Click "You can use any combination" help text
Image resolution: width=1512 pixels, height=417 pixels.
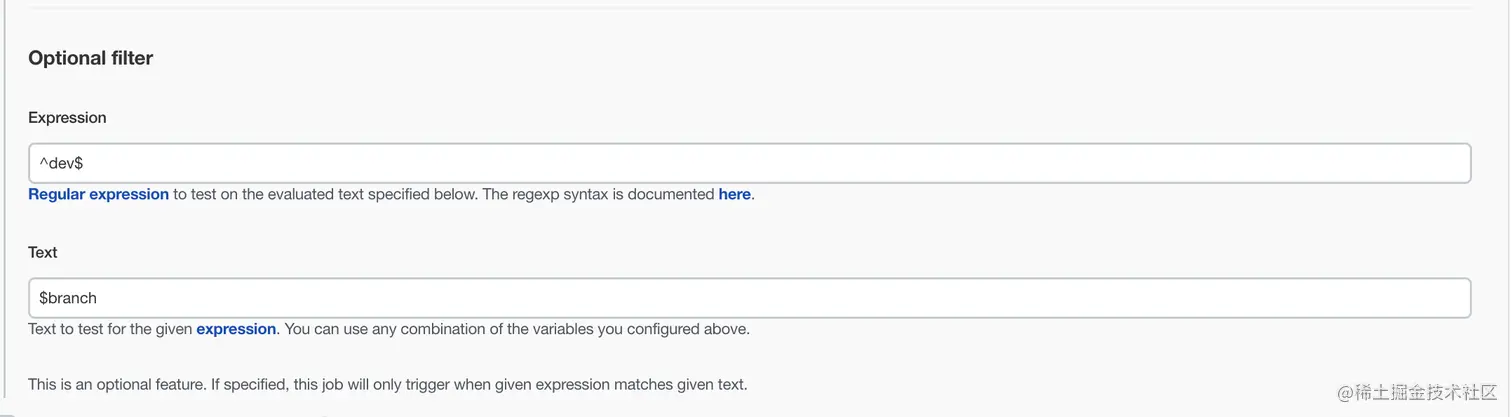(517, 329)
